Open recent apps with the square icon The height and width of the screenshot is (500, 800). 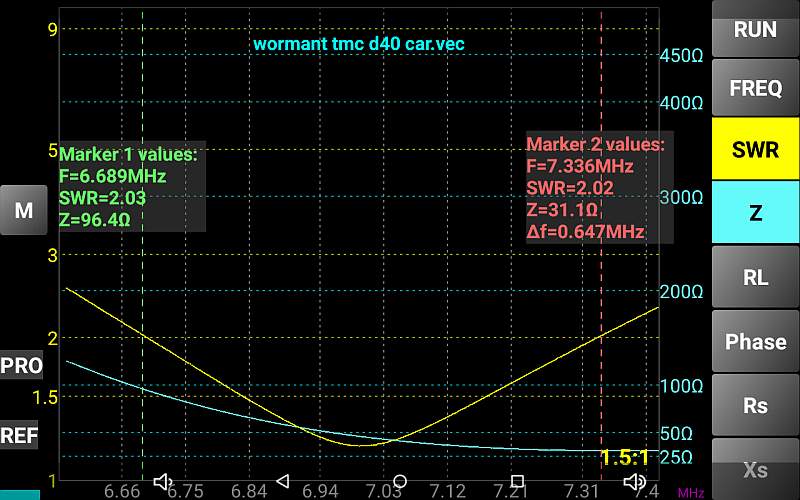click(x=517, y=481)
